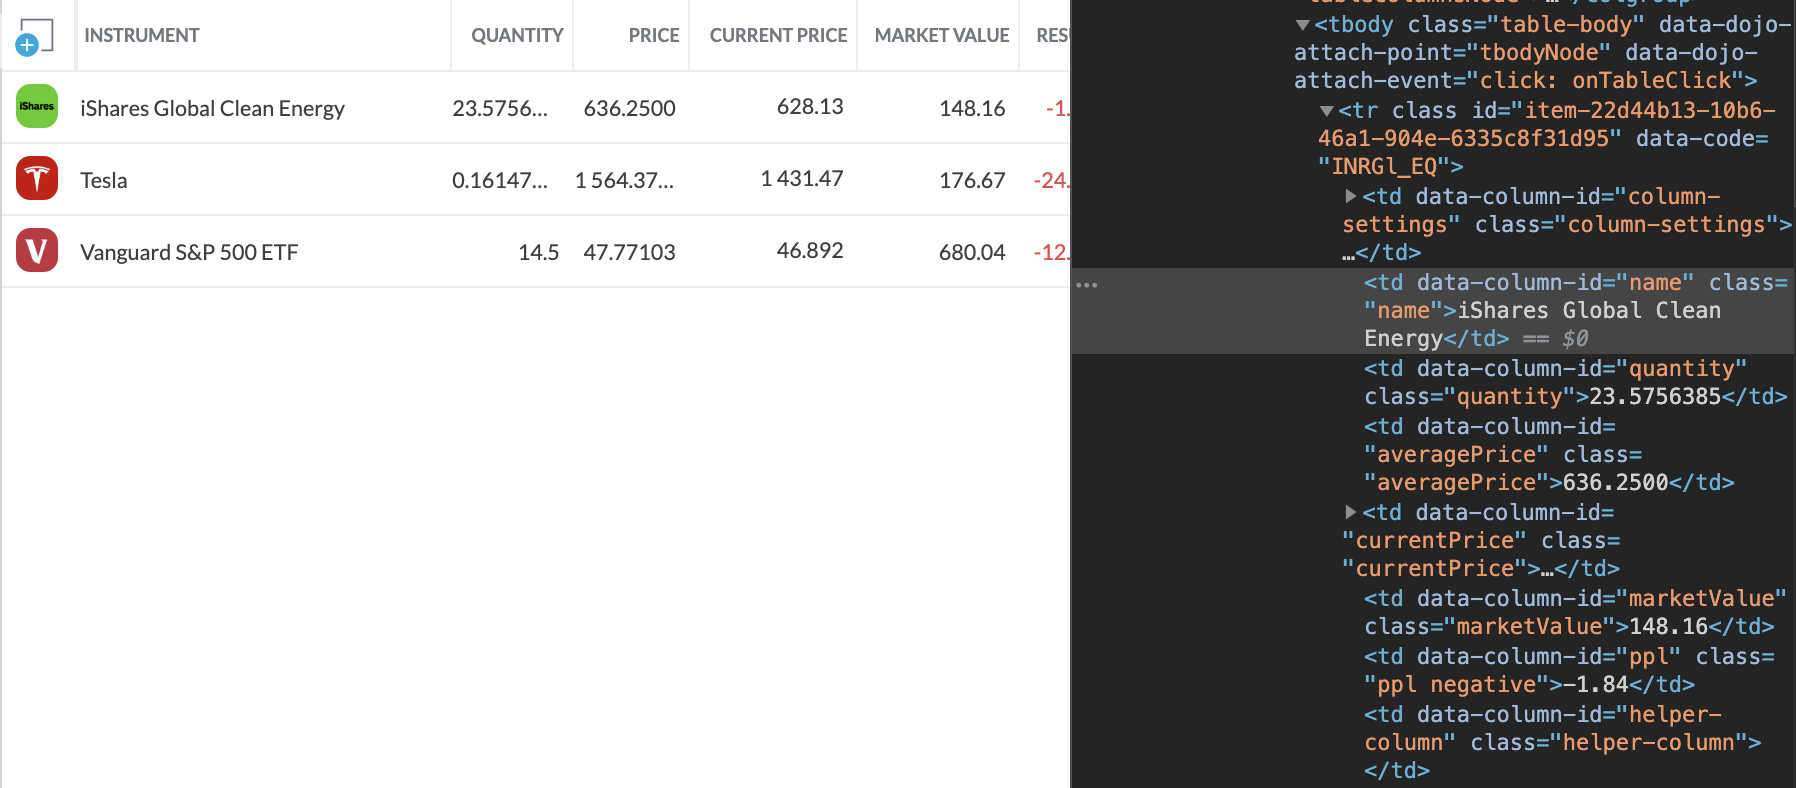Screen dimensions: 1796x788
Task: Collapse the tbody table-body node in DevTools
Action: (1302, 25)
